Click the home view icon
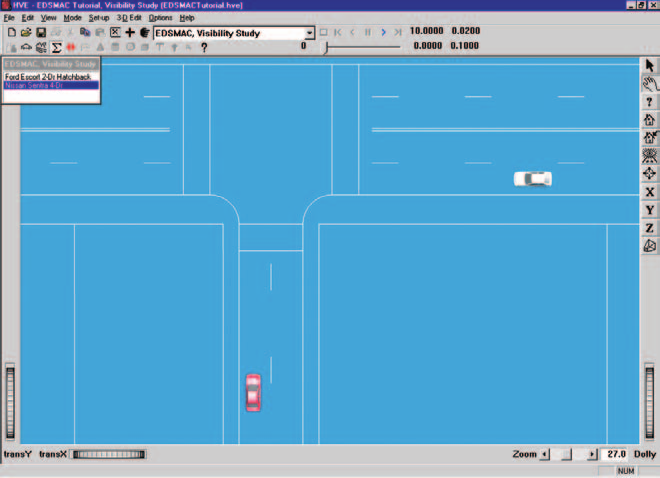 649,120
